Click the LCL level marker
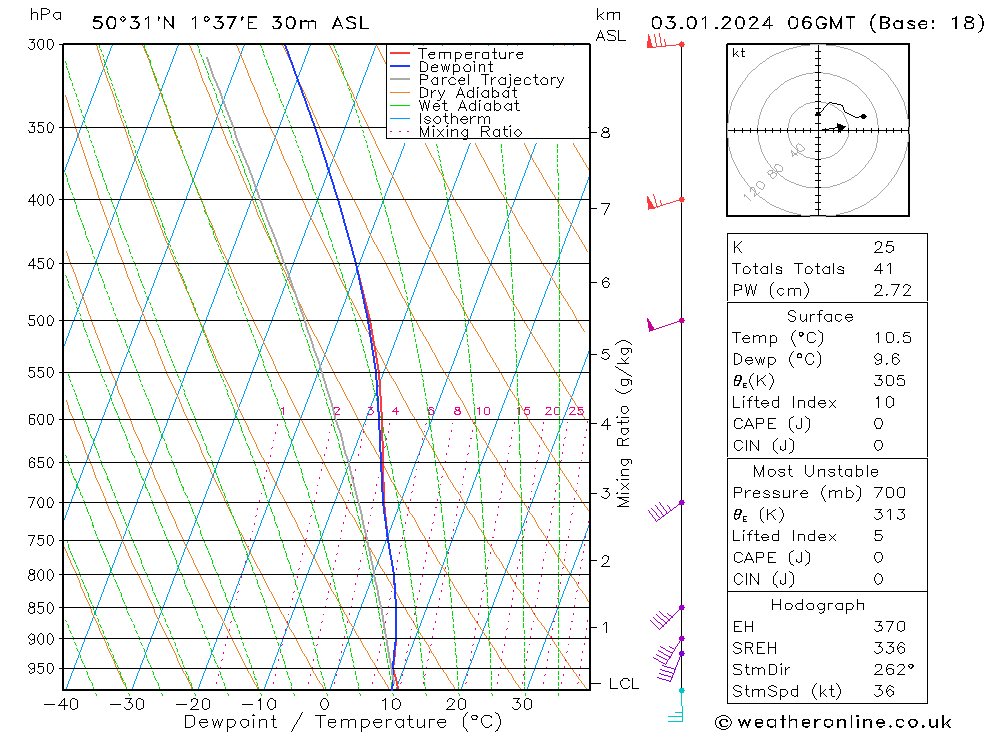This screenshot has width=1000, height=733. click(x=623, y=684)
